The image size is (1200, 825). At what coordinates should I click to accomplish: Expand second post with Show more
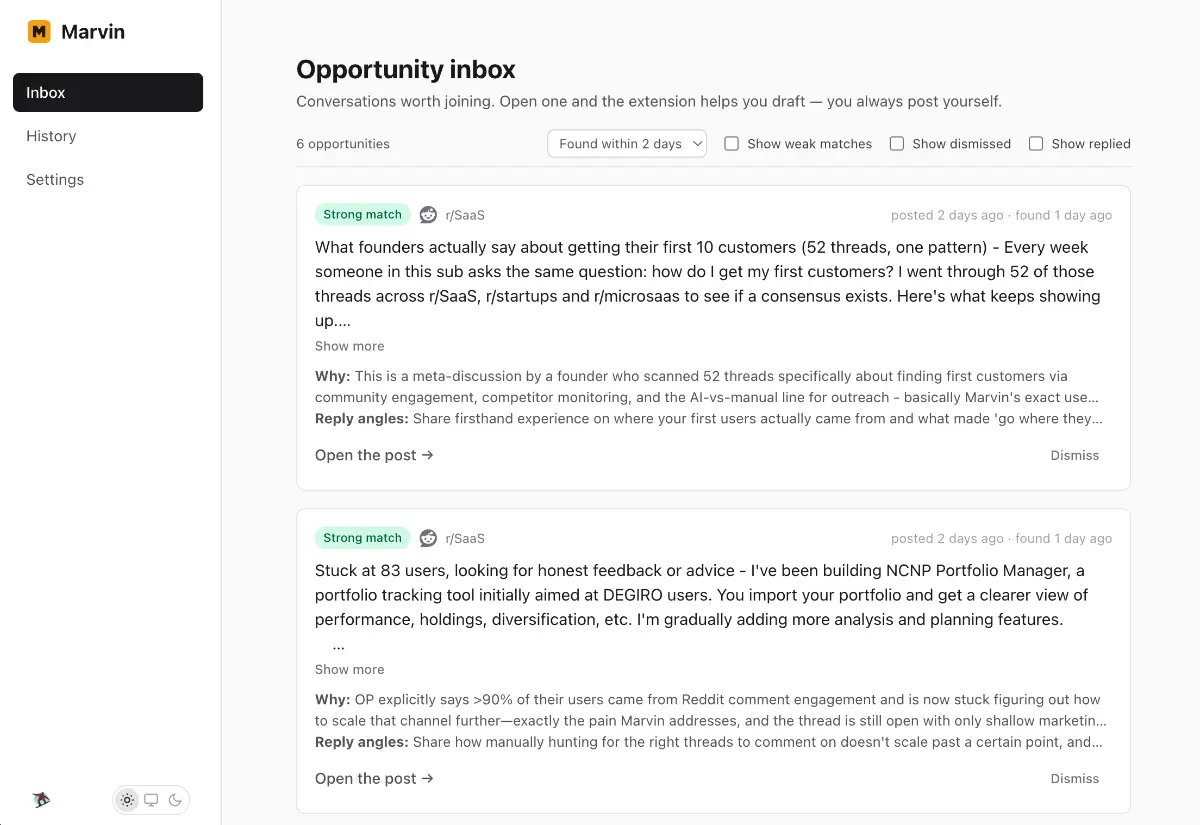click(x=349, y=669)
